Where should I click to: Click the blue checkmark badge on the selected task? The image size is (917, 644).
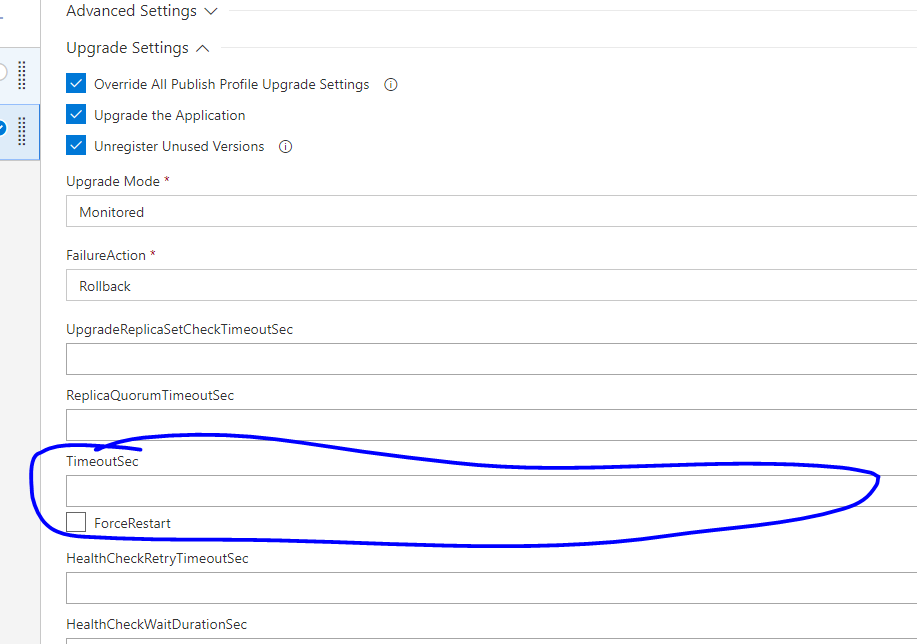[x=4, y=128]
